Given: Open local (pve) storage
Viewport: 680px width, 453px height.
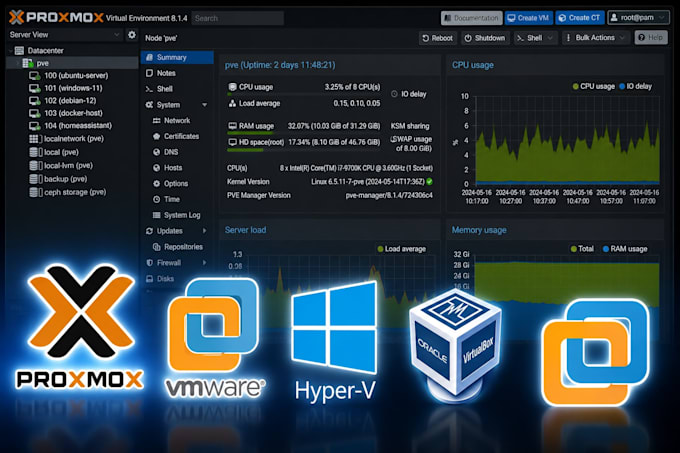Looking at the screenshot, I should [x=54, y=152].
